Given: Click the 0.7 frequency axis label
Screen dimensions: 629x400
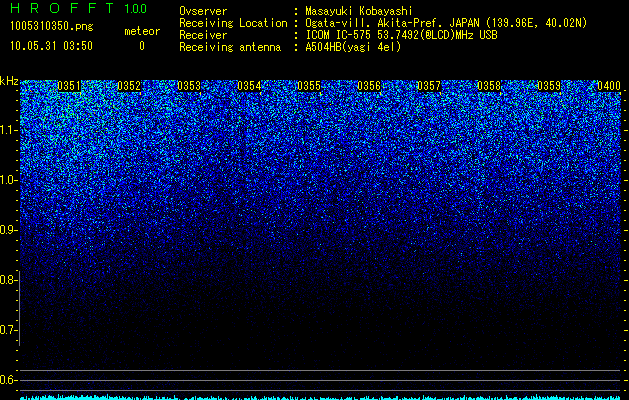Looking at the screenshot, I should pos(9,330).
